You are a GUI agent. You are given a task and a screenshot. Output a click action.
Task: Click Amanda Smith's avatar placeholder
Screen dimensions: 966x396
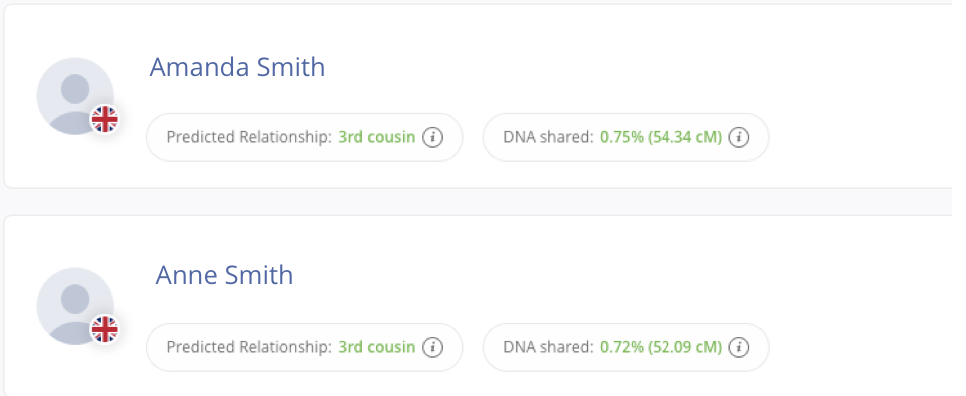click(75, 96)
